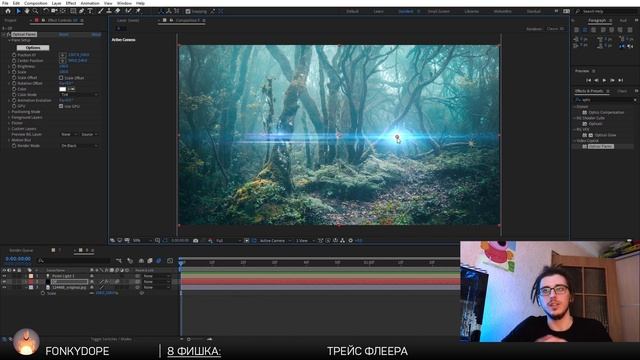The image size is (640, 360).
Task: Center paragraph text
Action: tap(585, 30)
